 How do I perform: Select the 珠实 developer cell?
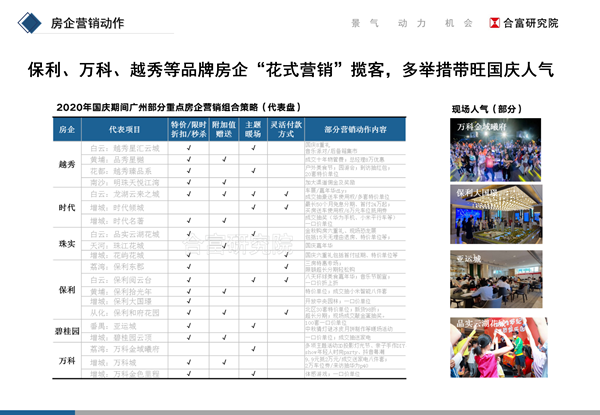[x=67, y=244]
